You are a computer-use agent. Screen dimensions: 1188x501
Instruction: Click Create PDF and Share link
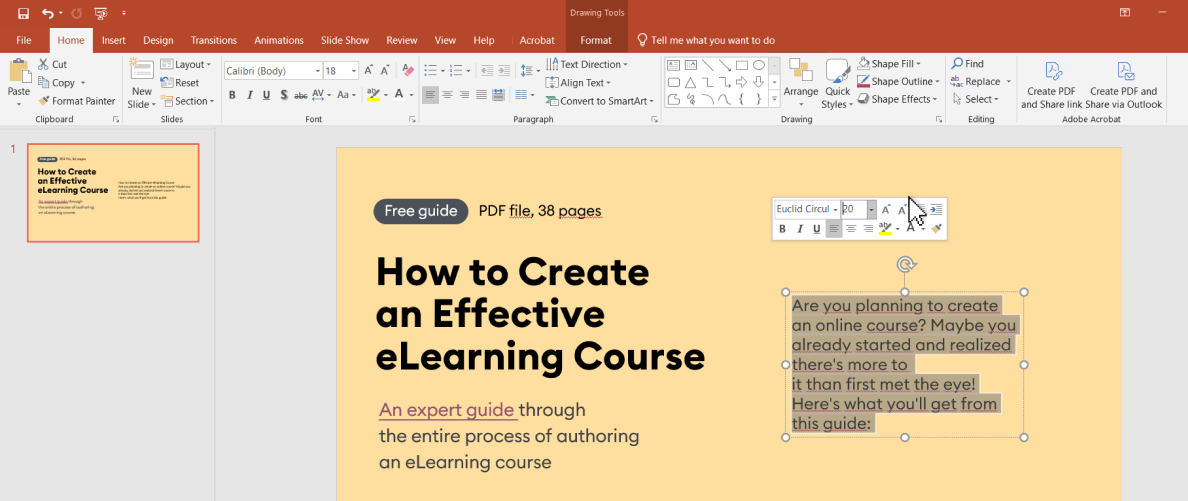point(1051,86)
